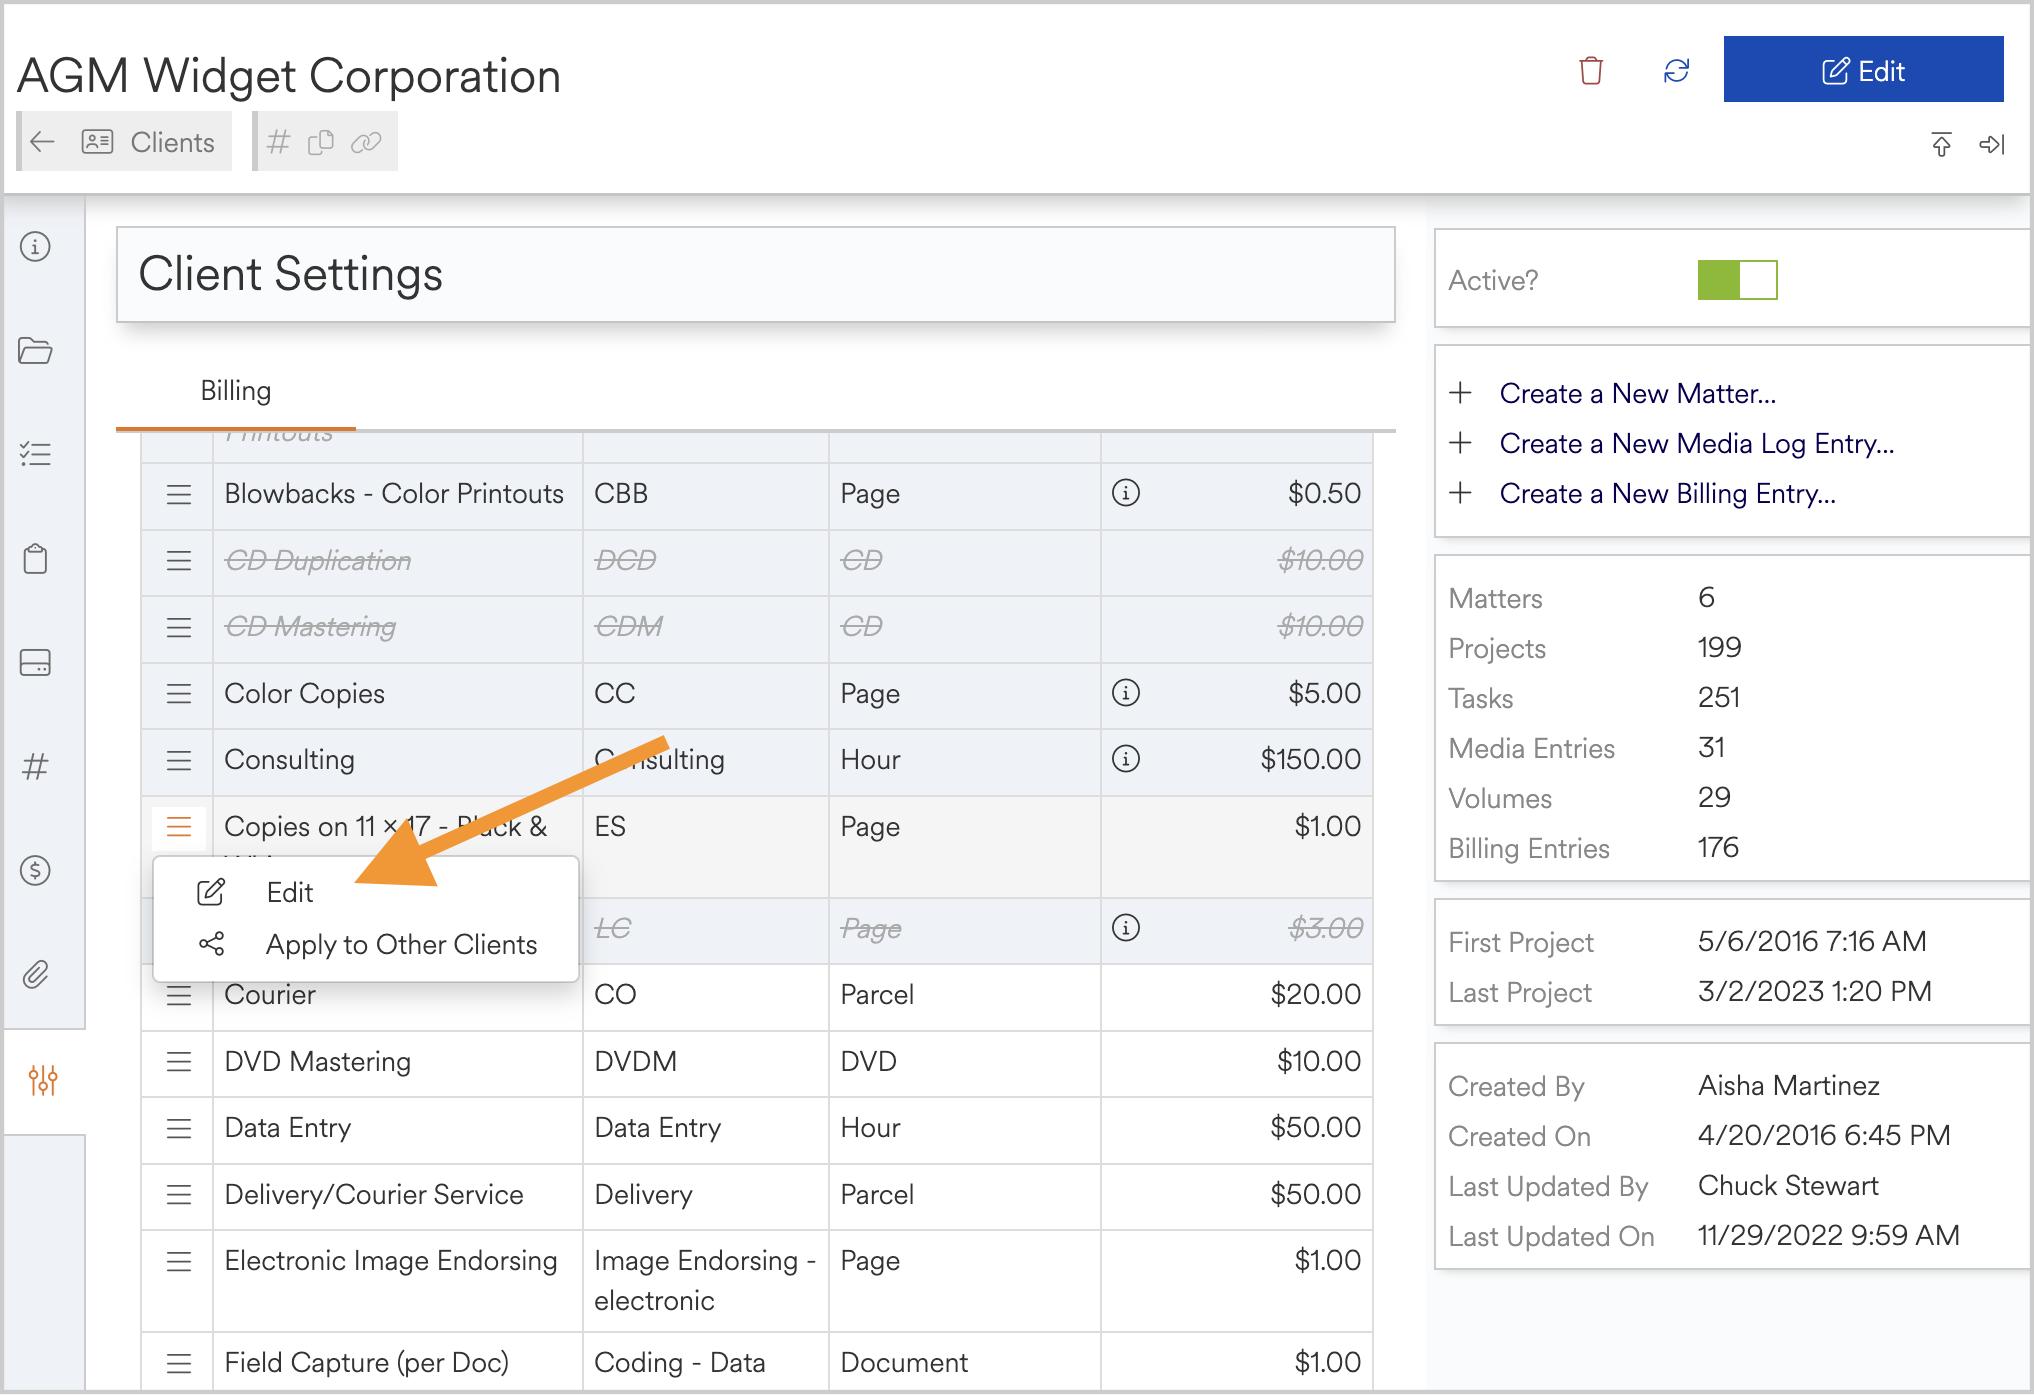
Task: Collapse the right panel with arrow-bar icon
Action: (1992, 144)
